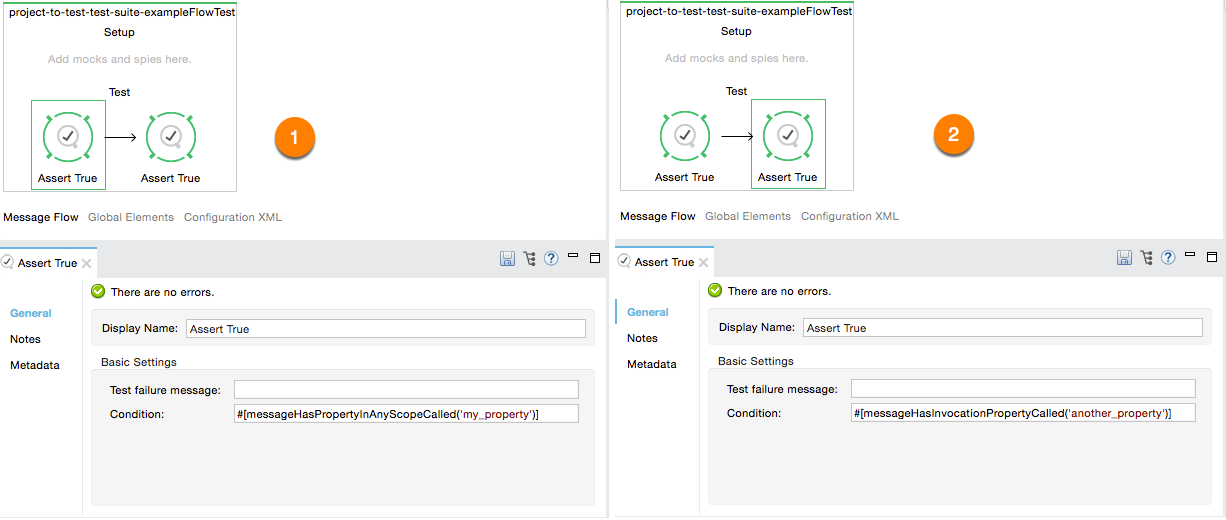Screen dimensions: 1226x520
Task: Open the help question-mark icon in panel 2
Action: click(1168, 258)
